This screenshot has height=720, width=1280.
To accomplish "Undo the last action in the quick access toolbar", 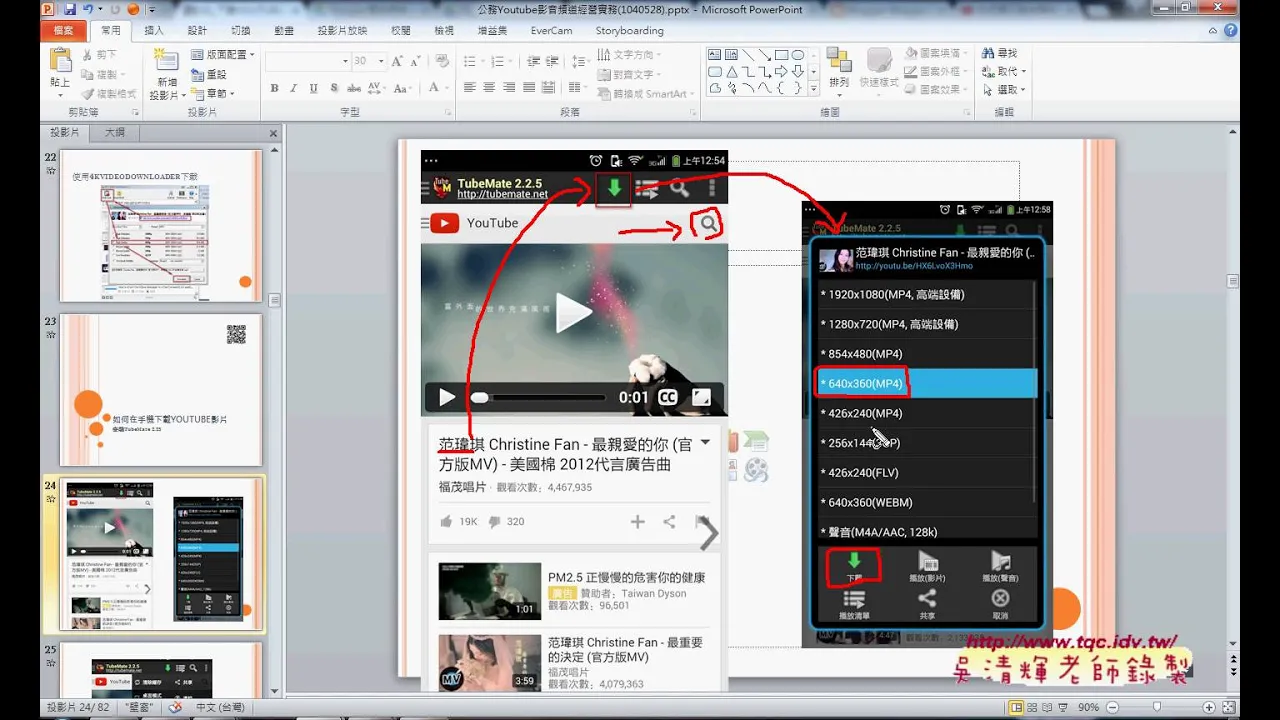I will point(90,9).
